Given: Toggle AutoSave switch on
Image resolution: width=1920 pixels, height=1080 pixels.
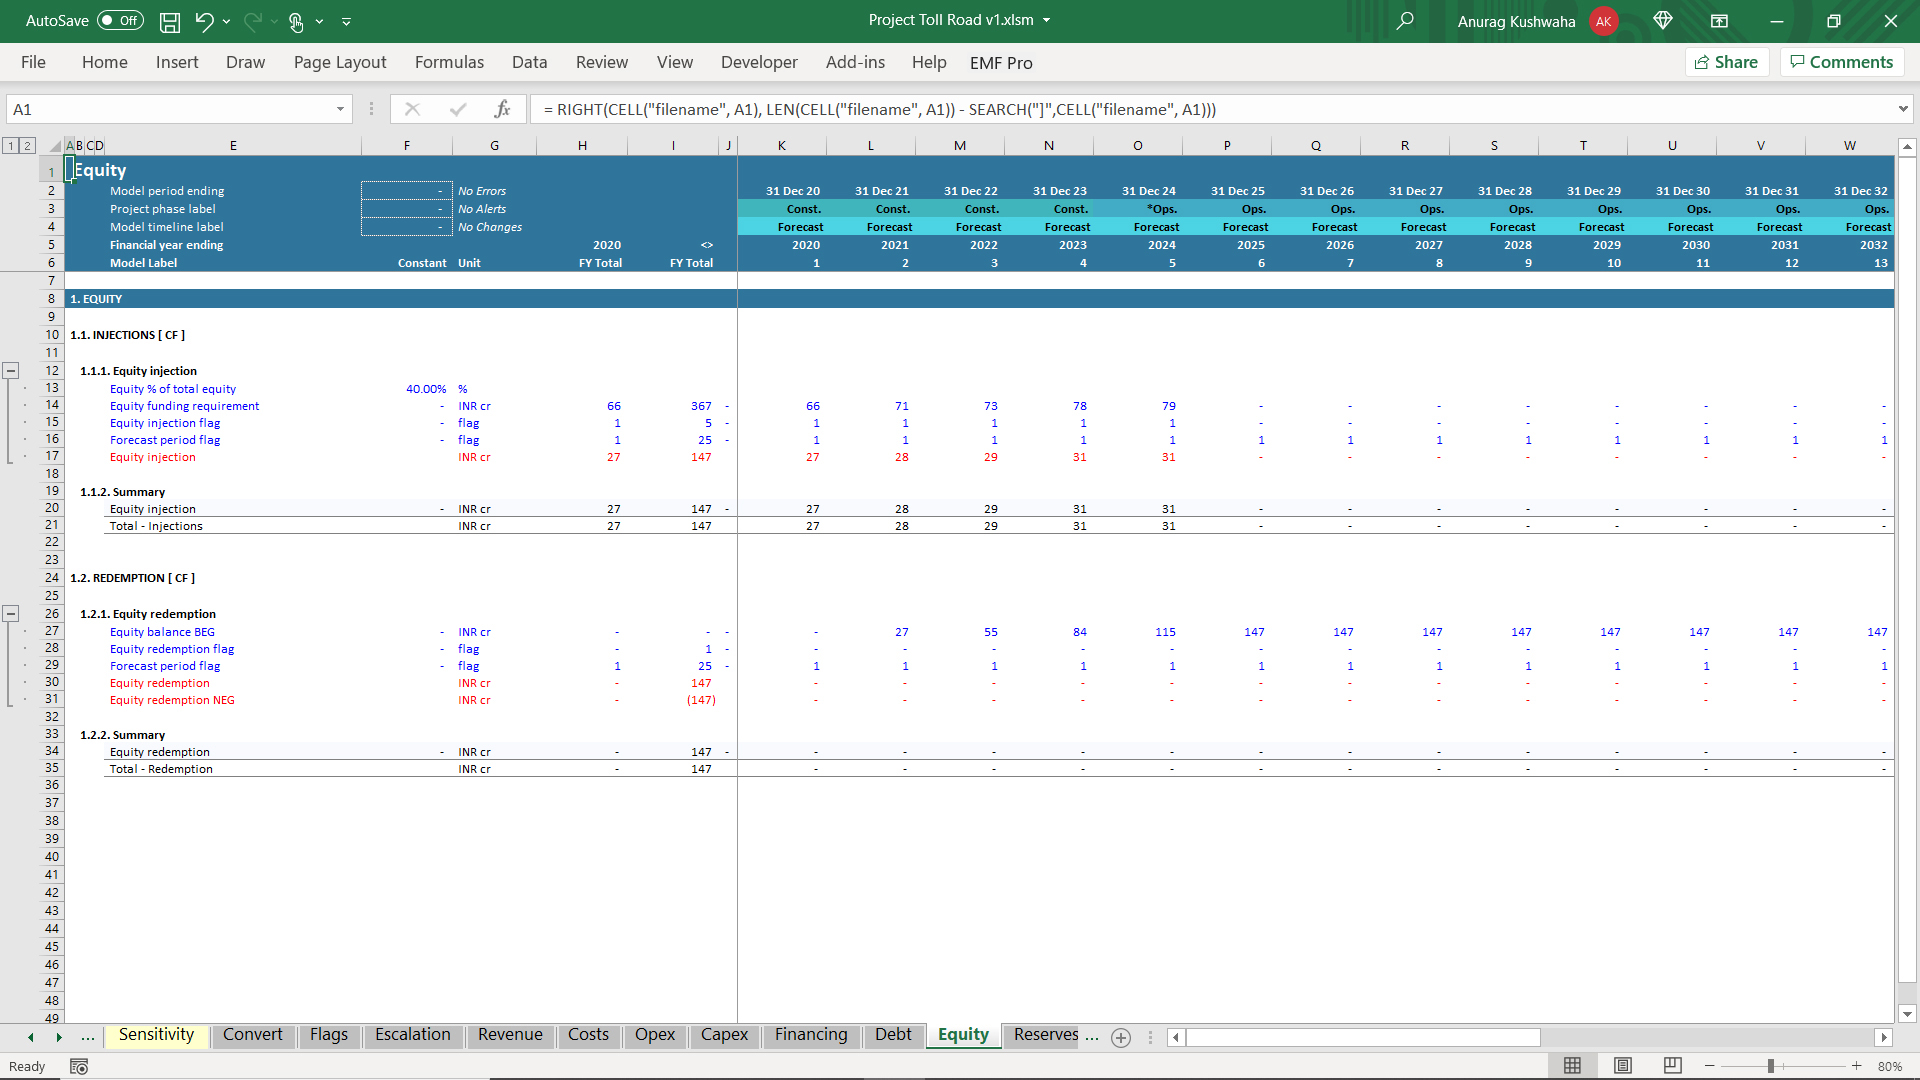Looking at the screenshot, I should tap(120, 21).
